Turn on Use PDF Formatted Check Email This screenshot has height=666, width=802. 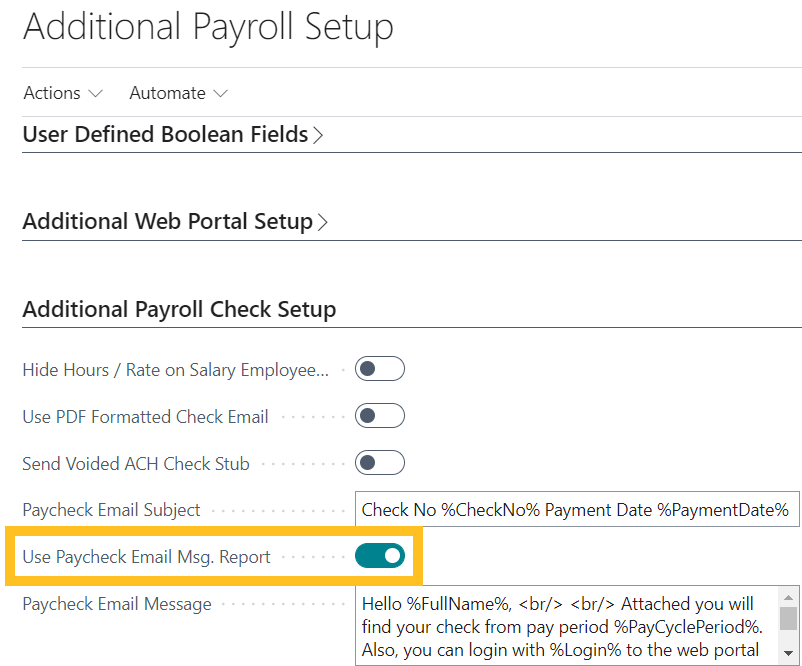click(380, 416)
